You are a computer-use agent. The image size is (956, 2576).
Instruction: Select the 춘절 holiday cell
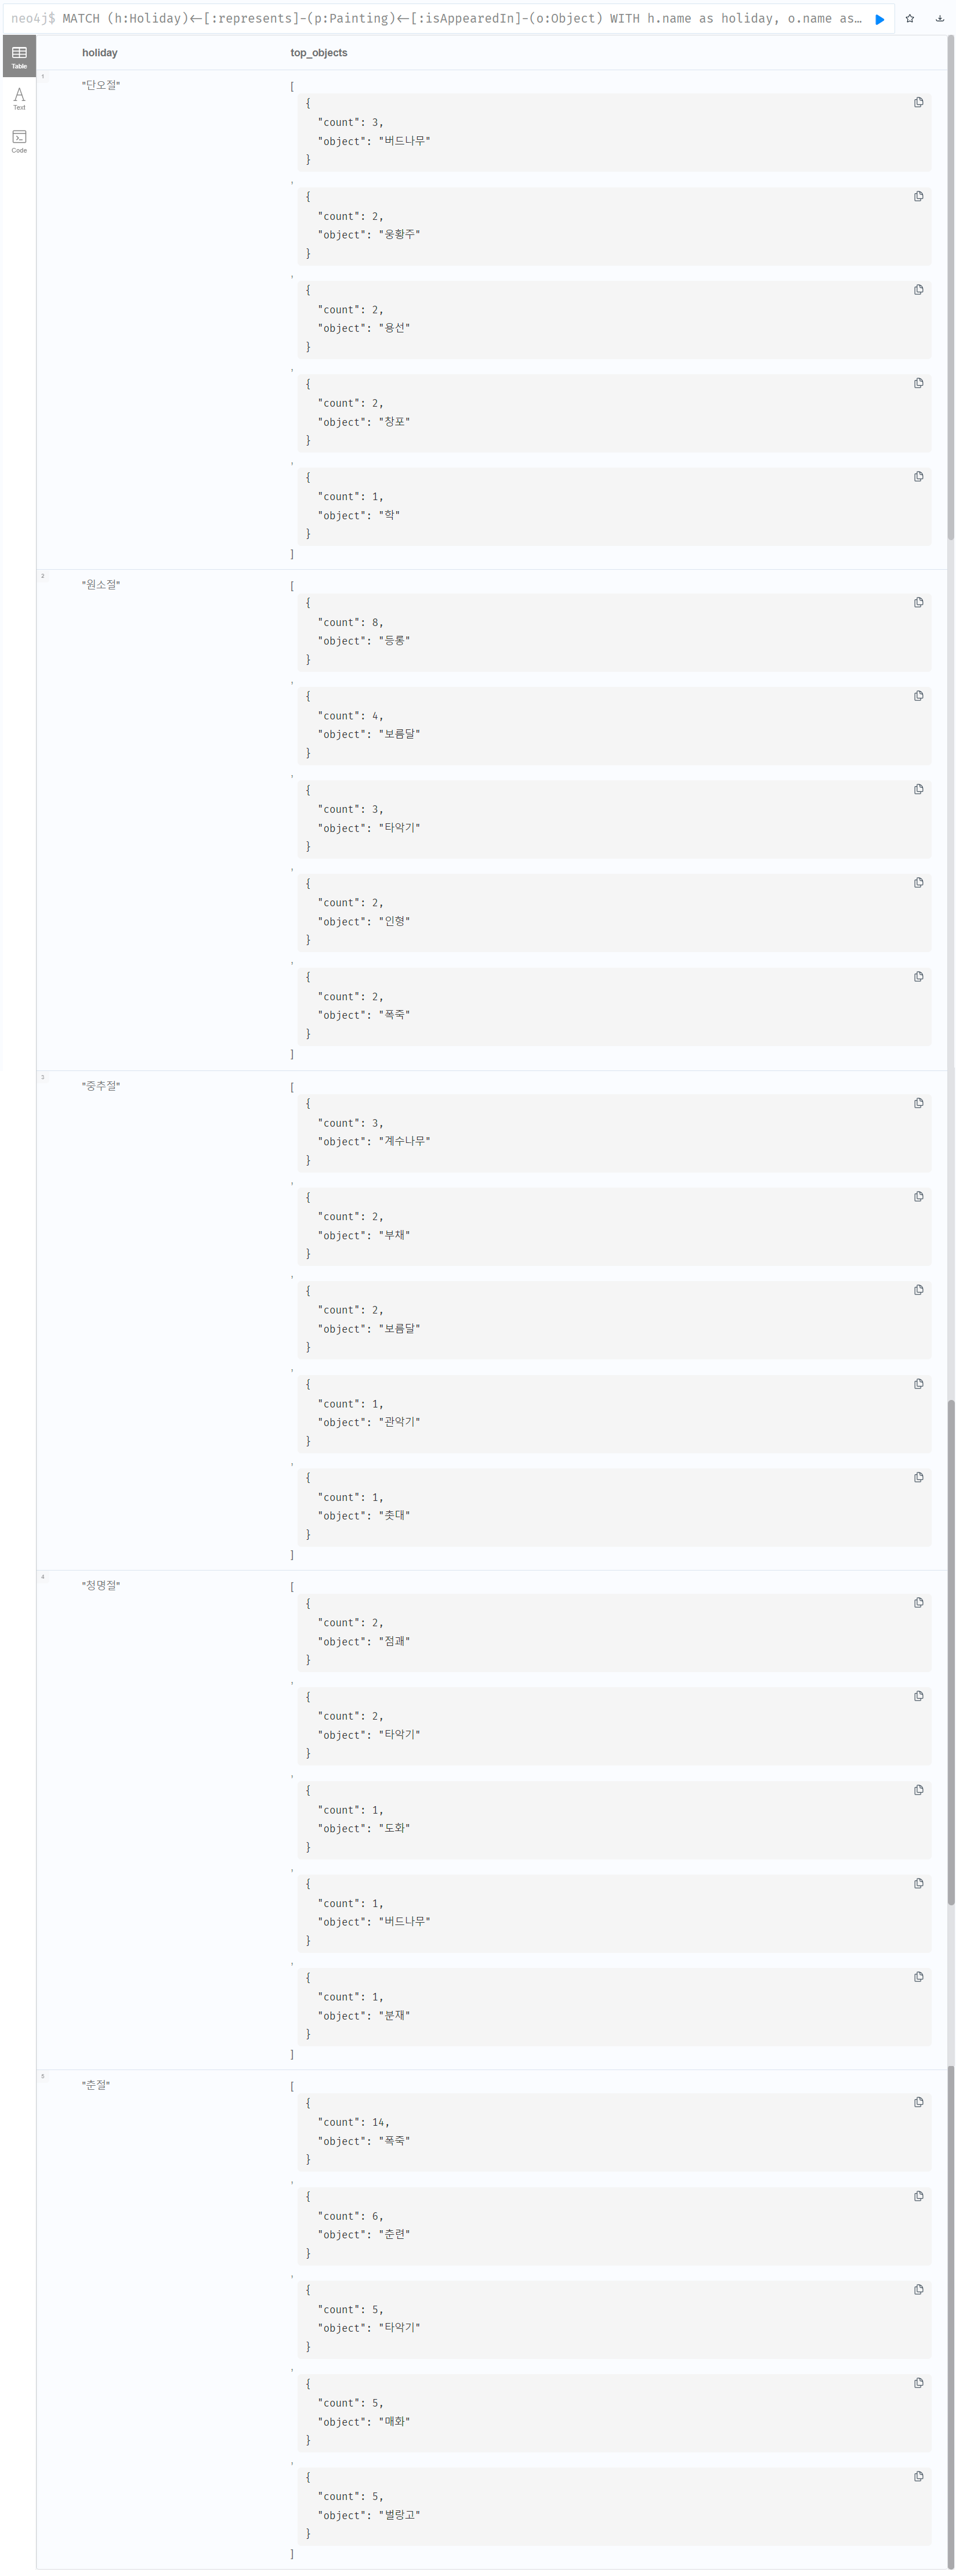coord(96,2085)
